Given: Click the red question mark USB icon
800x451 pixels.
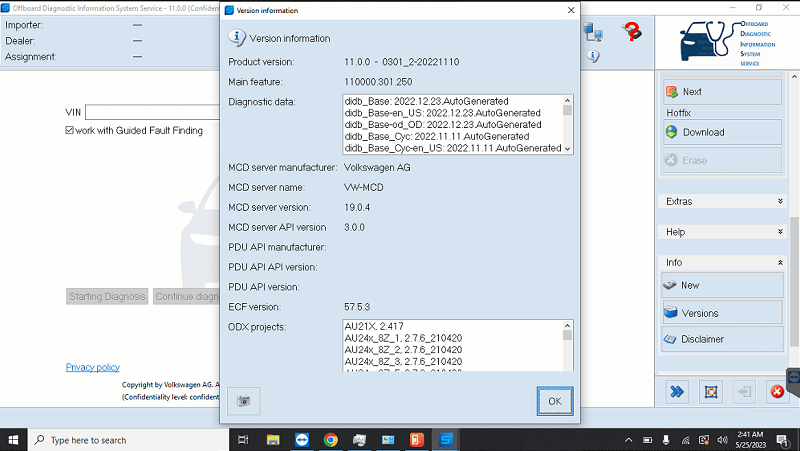Looking at the screenshot, I should tap(632, 32).
